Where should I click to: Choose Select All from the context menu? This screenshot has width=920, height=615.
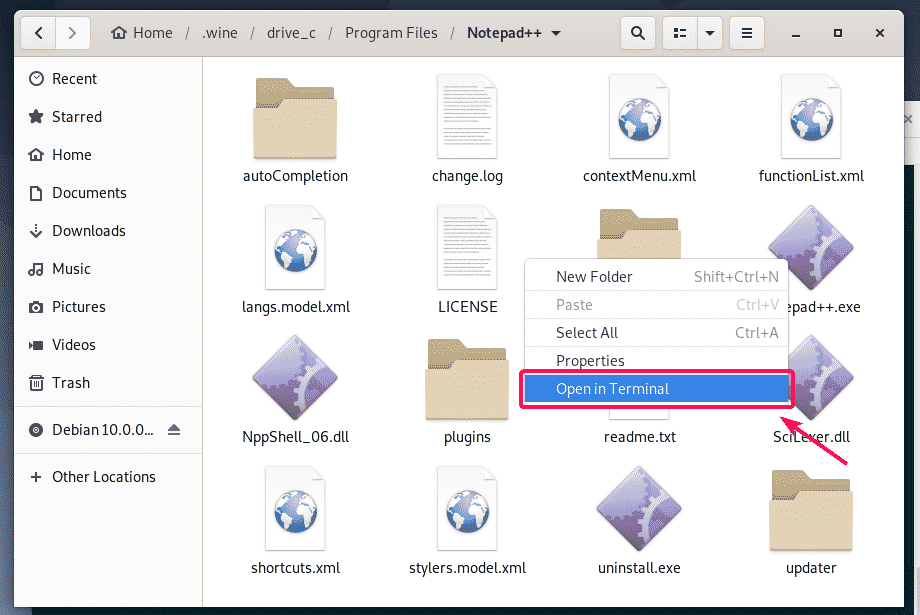[656, 333]
